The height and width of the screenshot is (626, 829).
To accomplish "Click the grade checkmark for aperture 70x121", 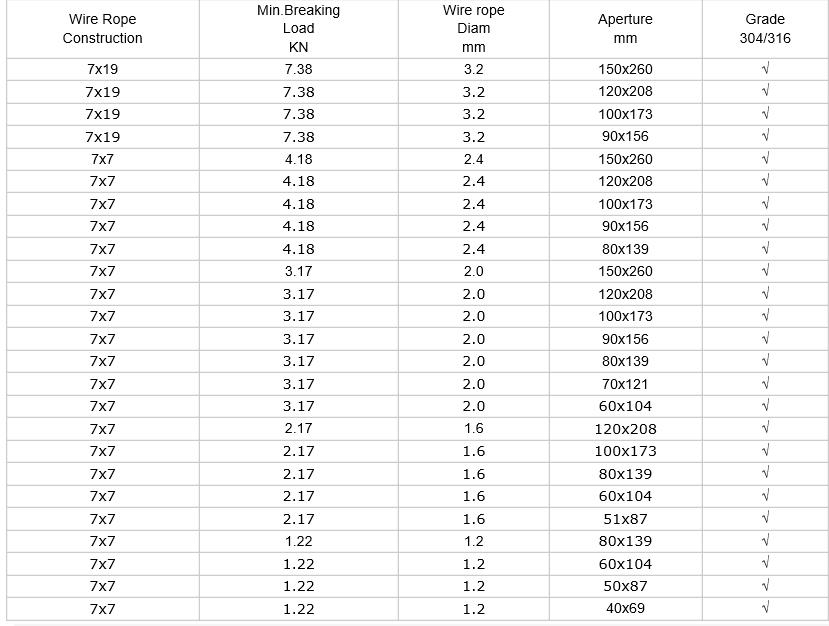I will pos(765,383).
